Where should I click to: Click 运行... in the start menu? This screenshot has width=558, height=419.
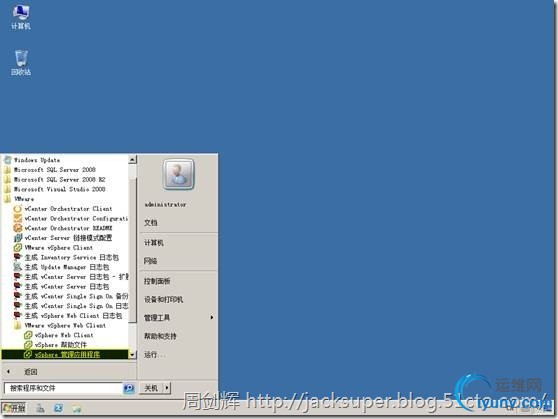tap(155, 355)
